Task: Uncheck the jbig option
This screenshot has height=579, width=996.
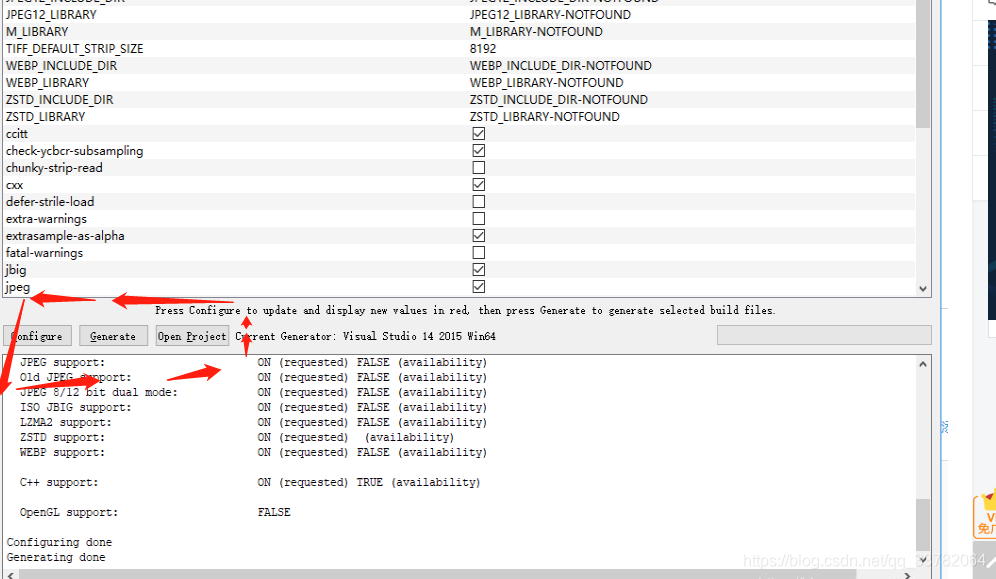Action: (478, 269)
